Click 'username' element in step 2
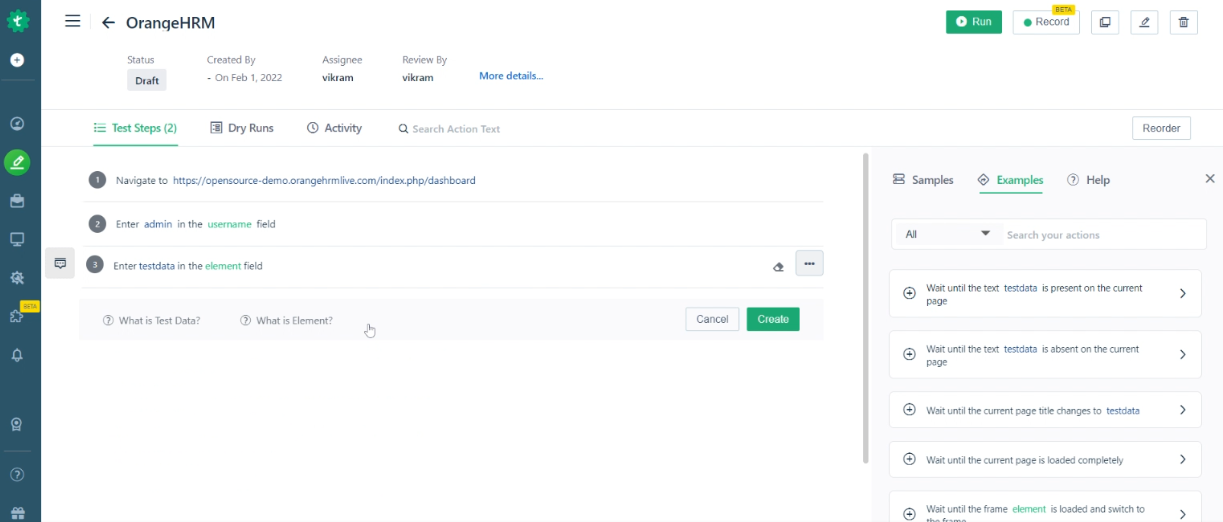Viewport: 1223px width, 522px height. 229,224
